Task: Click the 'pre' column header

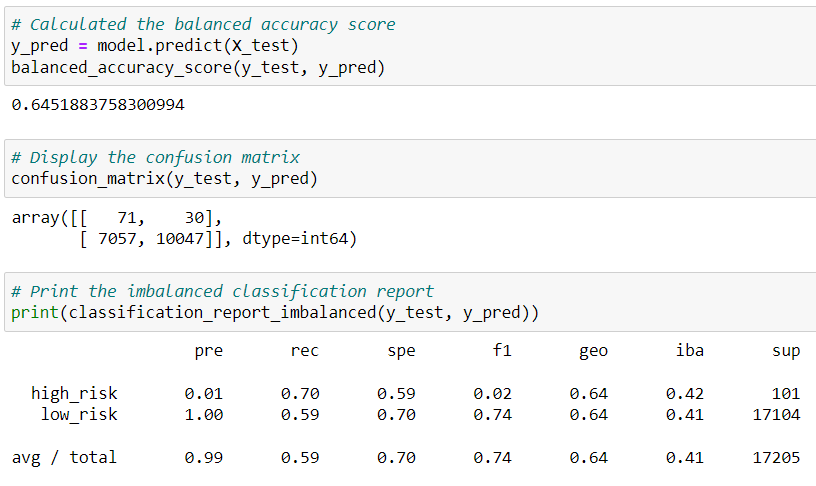Action: (208, 351)
